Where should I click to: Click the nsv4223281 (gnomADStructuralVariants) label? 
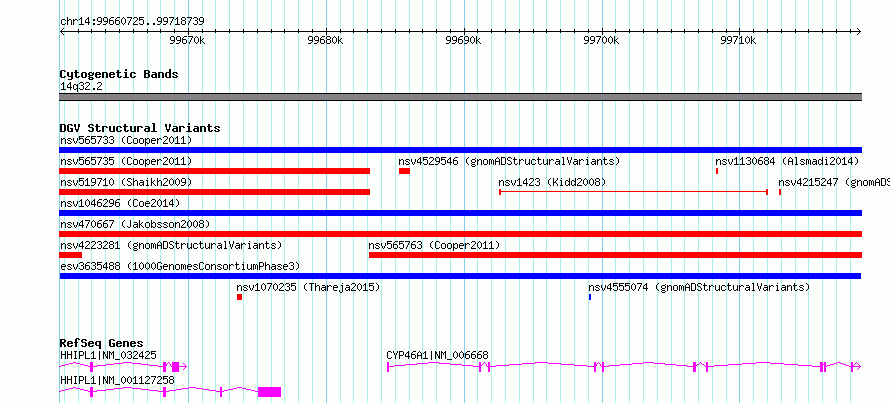pyautogui.click(x=171, y=245)
